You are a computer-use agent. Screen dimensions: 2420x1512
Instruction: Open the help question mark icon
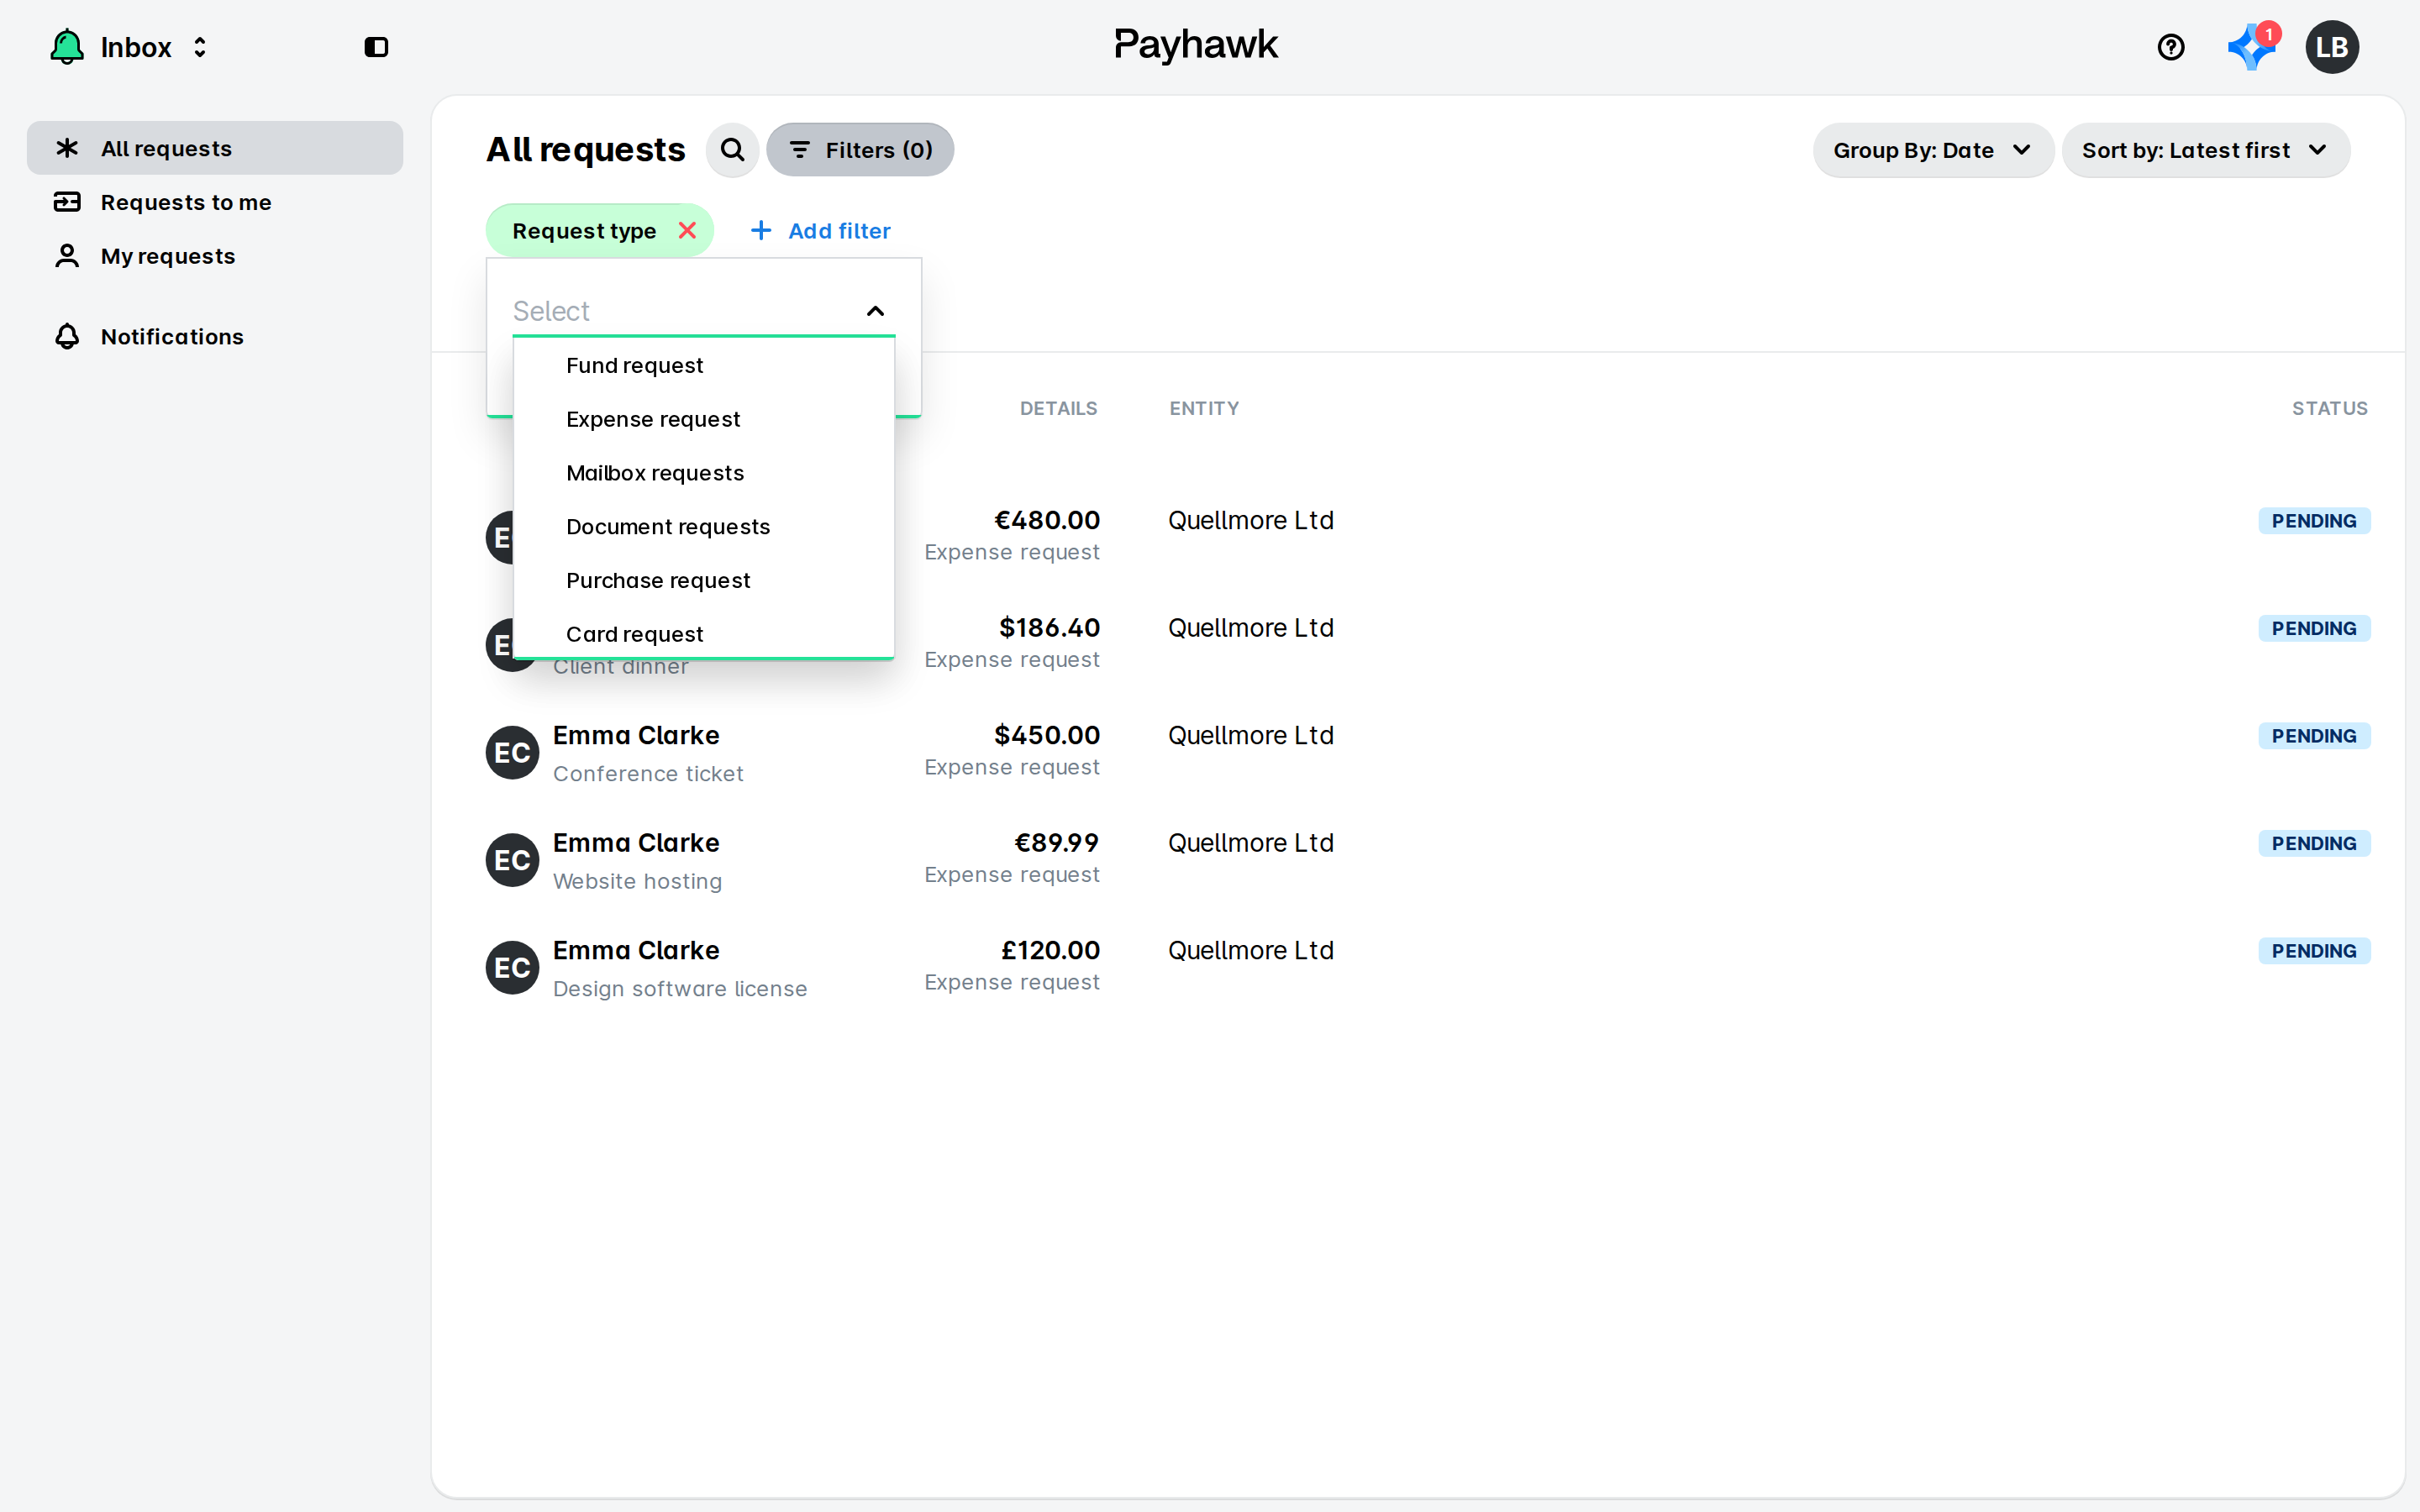tap(2171, 47)
